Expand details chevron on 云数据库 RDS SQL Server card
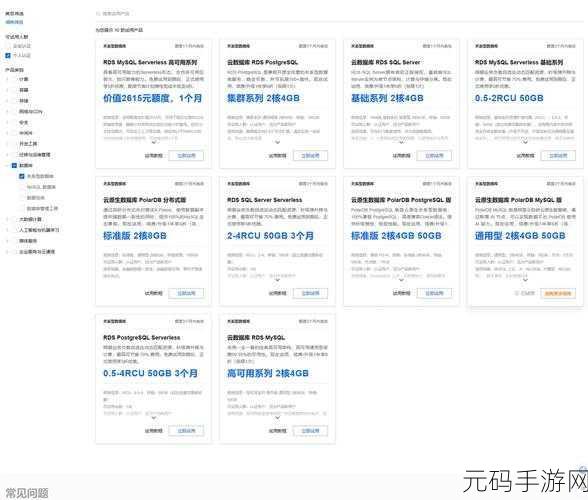588x500 pixels. tap(401, 142)
